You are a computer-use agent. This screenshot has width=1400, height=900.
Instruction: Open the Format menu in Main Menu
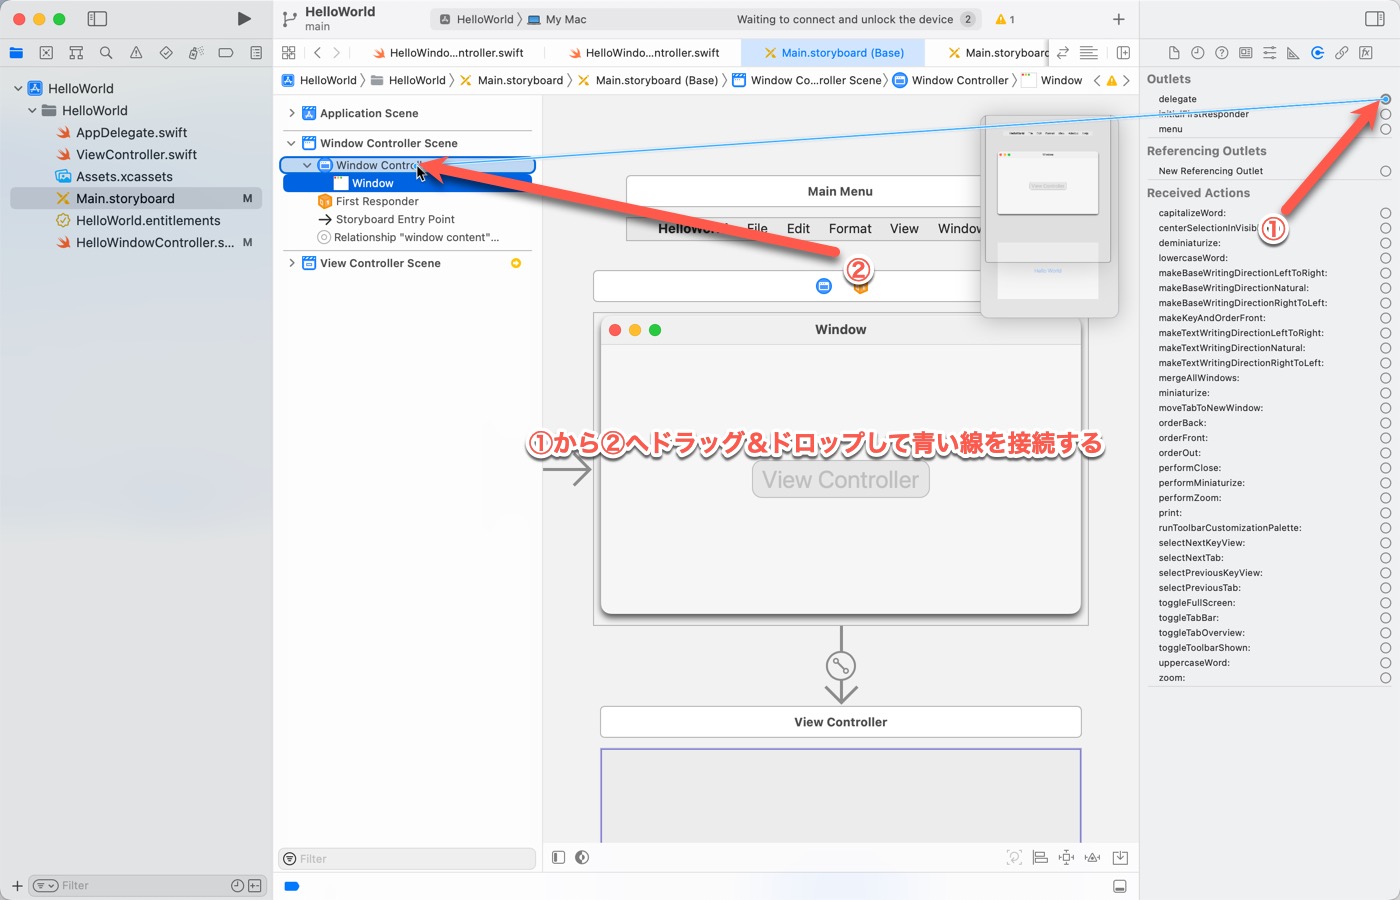[x=850, y=228]
